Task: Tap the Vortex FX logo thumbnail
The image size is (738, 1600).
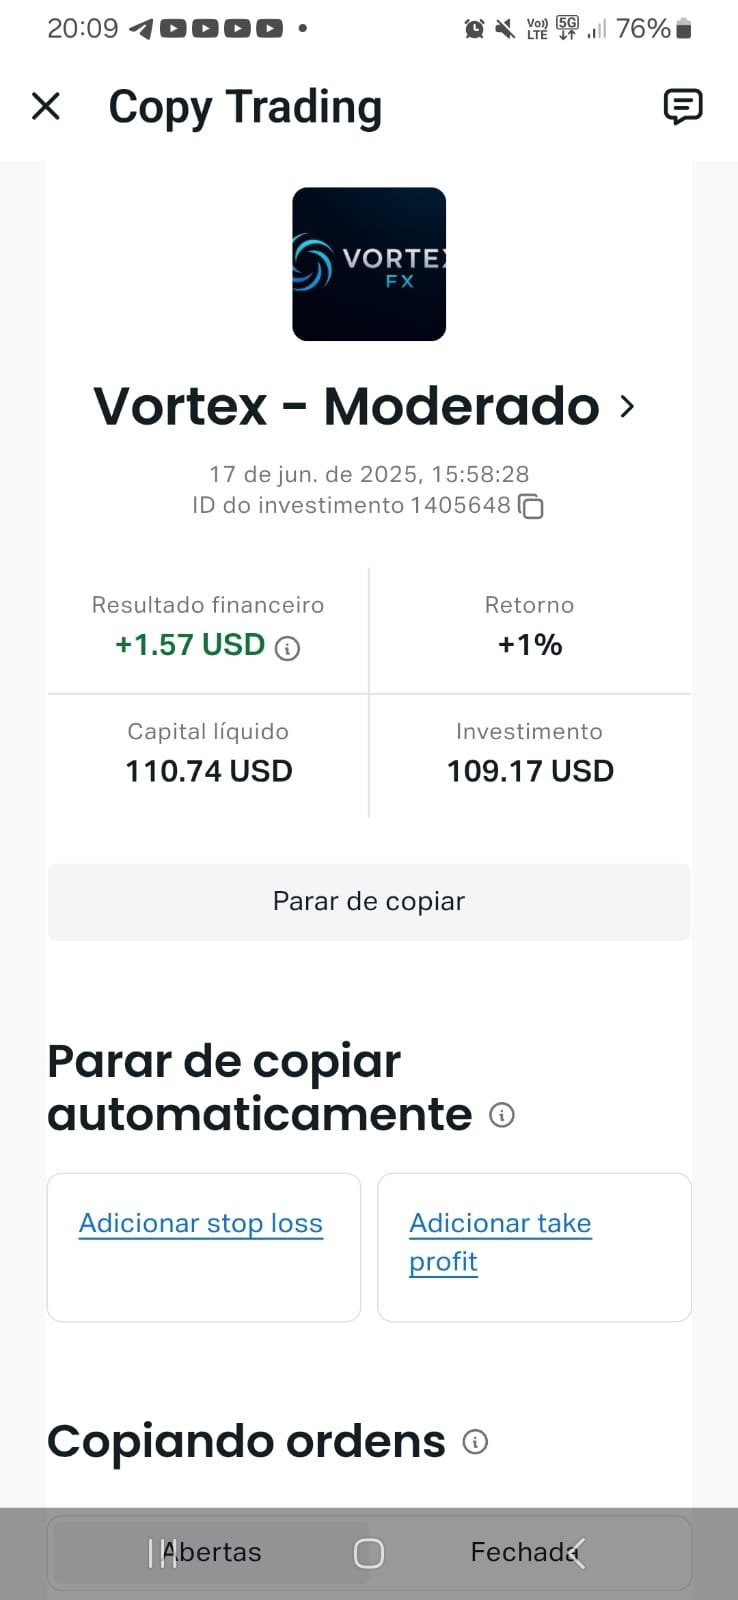Action: click(369, 264)
